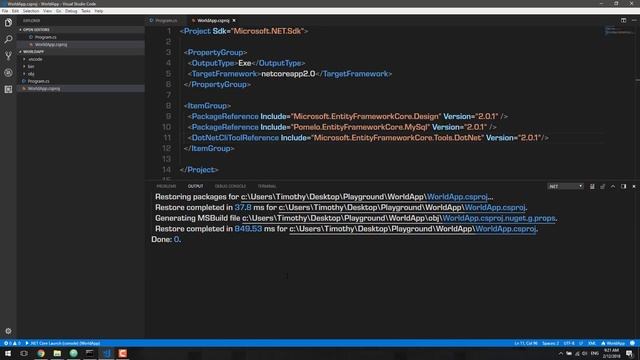Open the errors and warnings status indicator
The image size is (640, 360).
(x=12, y=343)
